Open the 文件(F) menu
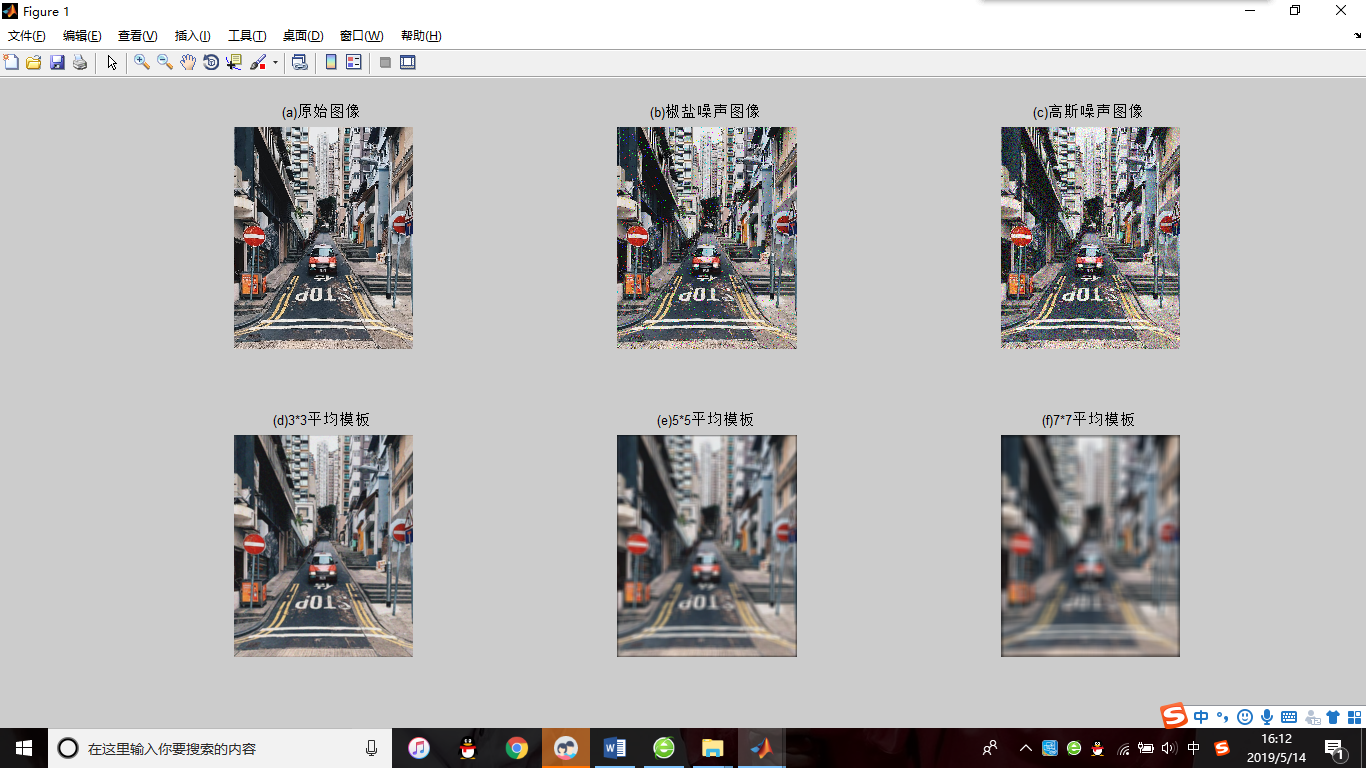 pos(27,36)
